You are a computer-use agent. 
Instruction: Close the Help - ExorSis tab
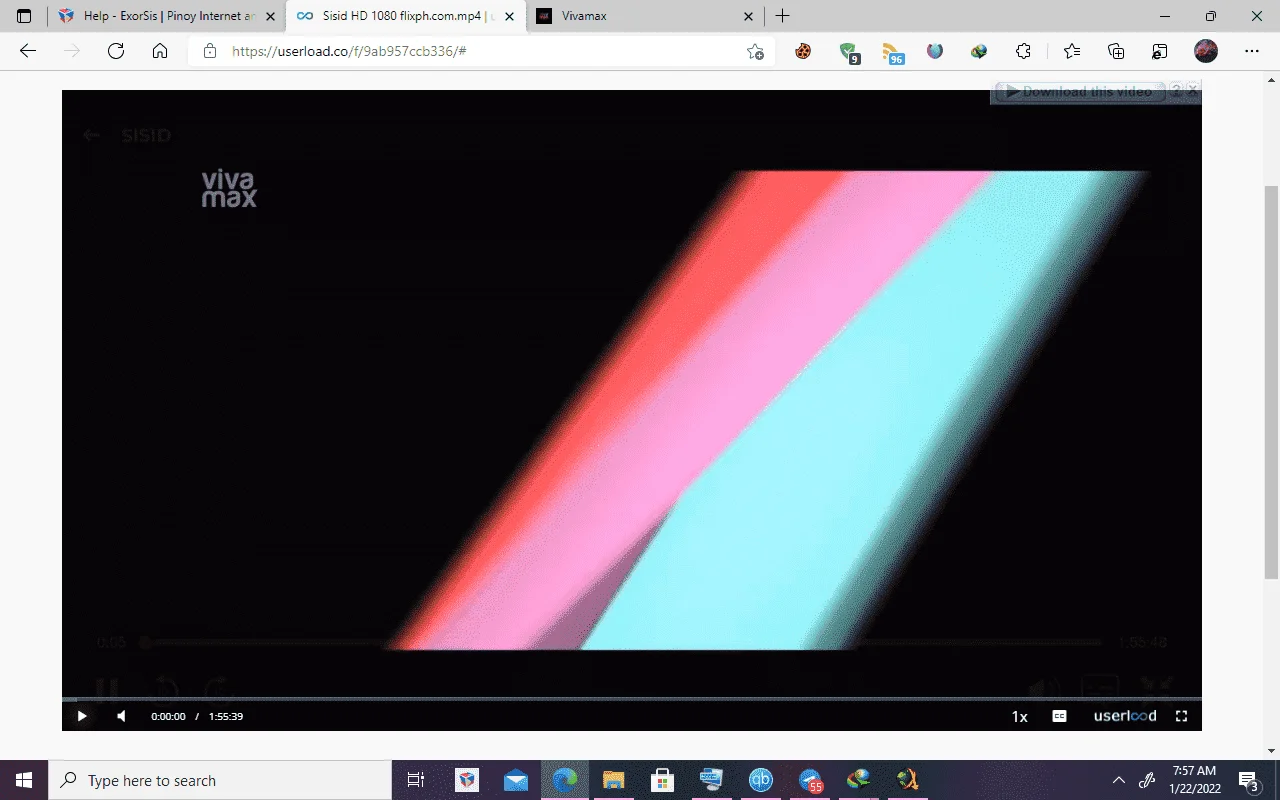tap(270, 16)
